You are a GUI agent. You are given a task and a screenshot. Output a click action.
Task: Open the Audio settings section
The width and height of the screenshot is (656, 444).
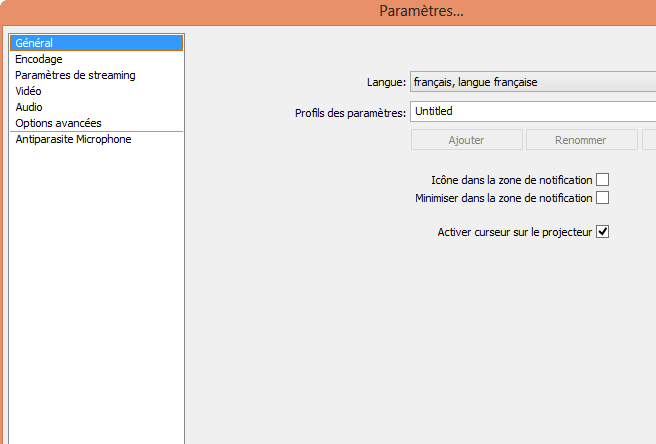pos(96,107)
